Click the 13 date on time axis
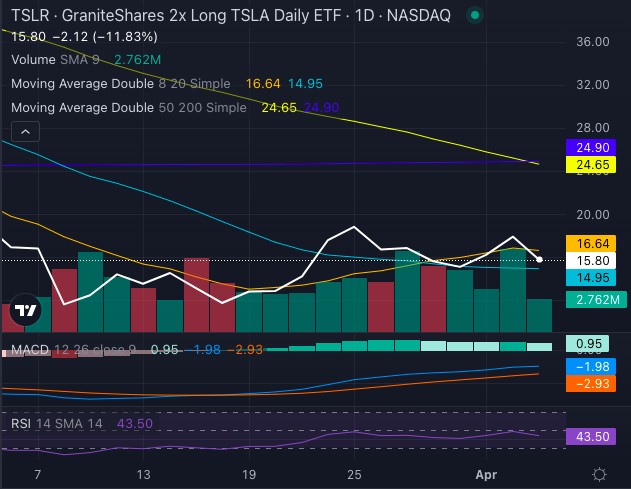This screenshot has height=489, width=631. (x=143, y=475)
